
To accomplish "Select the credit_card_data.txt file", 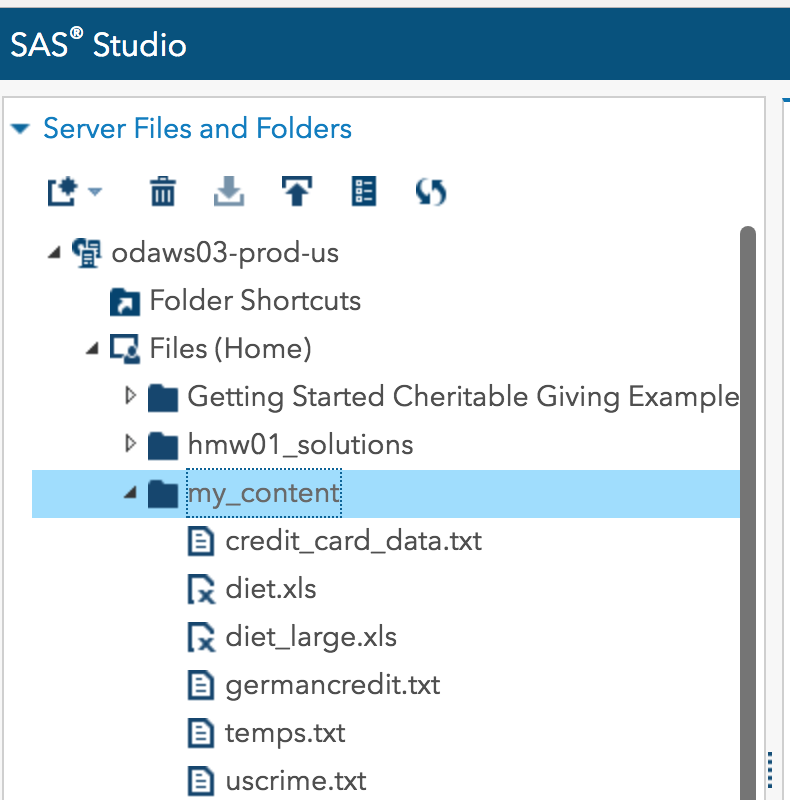I will click(x=352, y=540).
